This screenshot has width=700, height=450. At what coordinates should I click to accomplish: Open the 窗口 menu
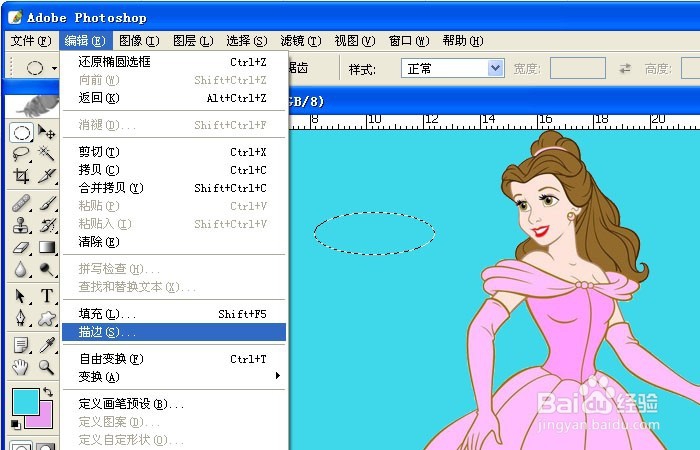point(409,41)
